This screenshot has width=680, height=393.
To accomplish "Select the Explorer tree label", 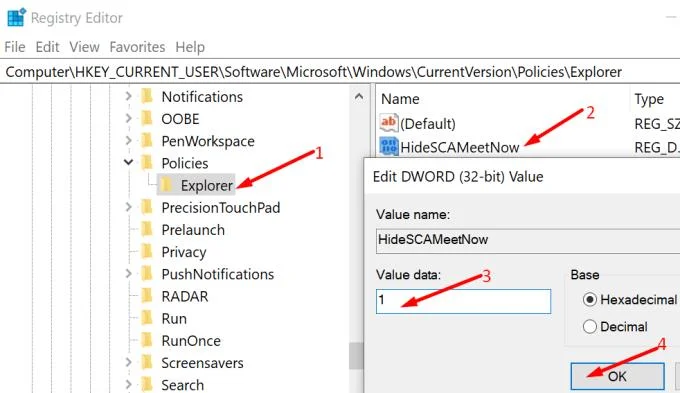I will [207, 186].
